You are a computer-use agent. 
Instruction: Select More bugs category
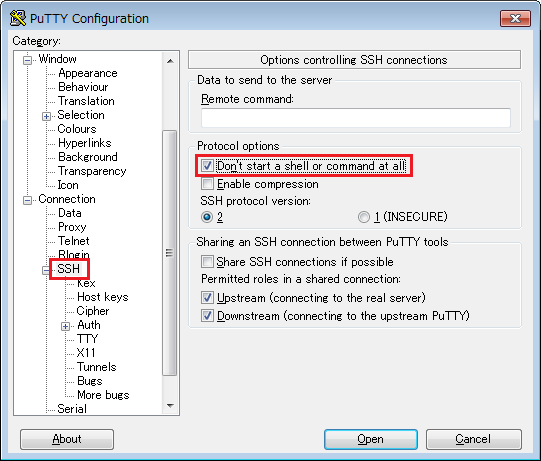(x=103, y=395)
